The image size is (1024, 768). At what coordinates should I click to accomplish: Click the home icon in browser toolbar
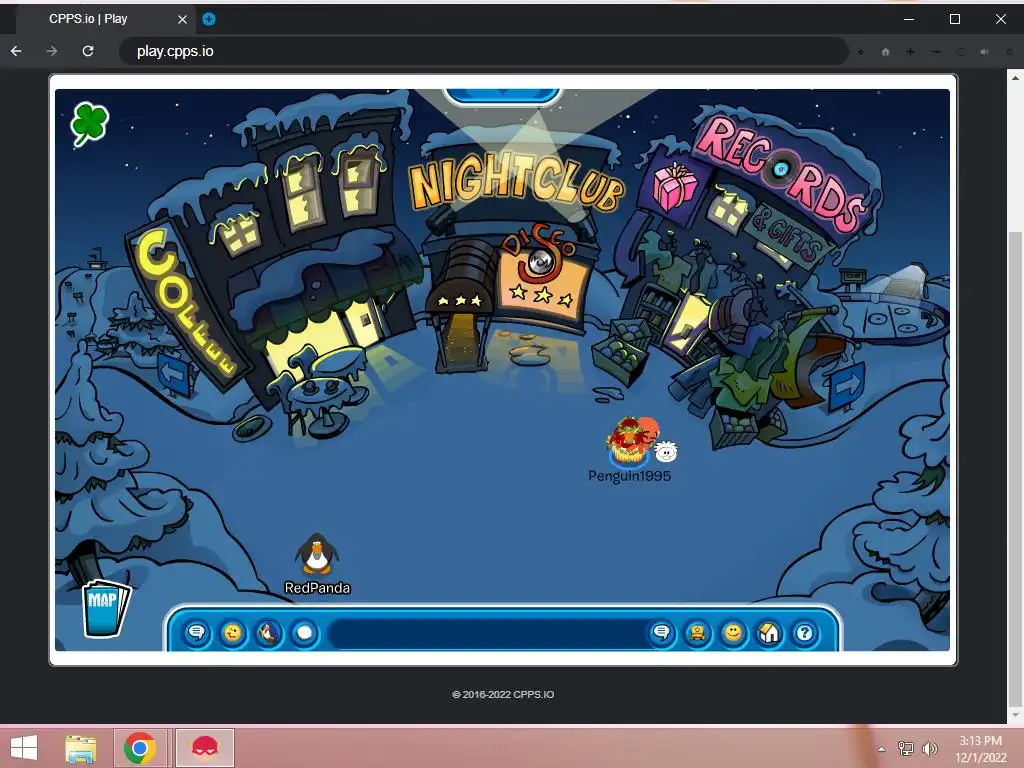click(886, 52)
